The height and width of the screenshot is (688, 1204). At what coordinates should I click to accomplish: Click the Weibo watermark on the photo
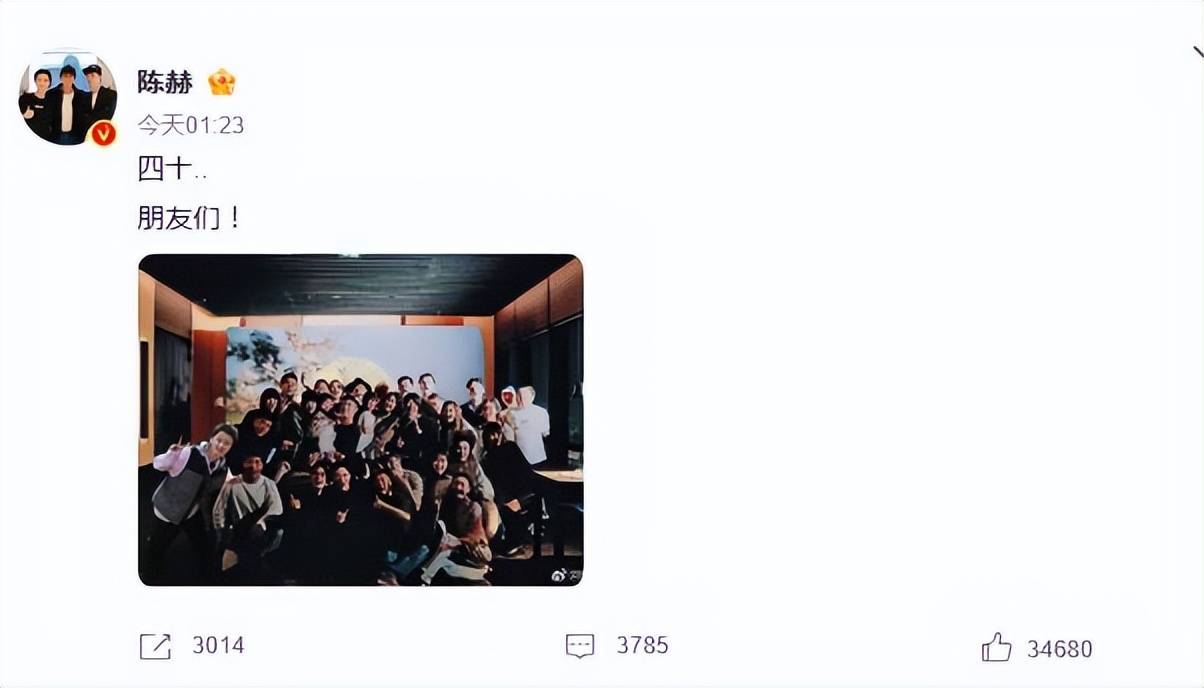click(x=565, y=574)
